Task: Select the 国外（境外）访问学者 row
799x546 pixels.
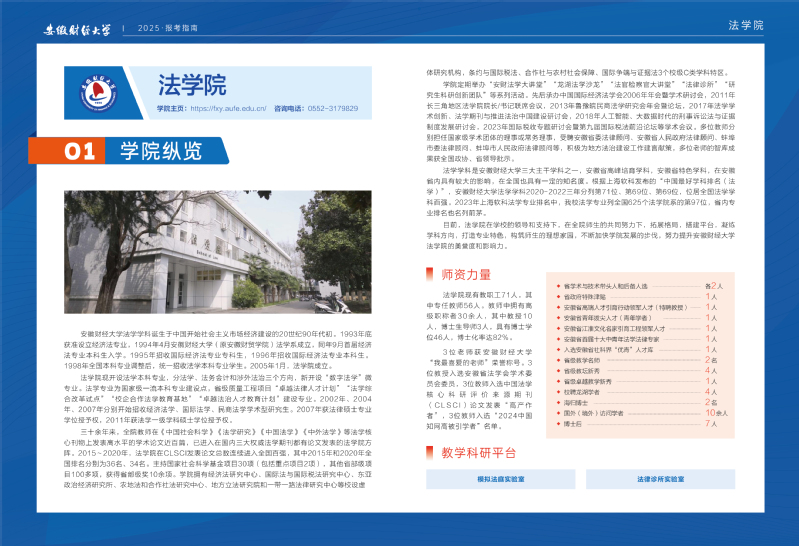Action: click(x=642, y=413)
